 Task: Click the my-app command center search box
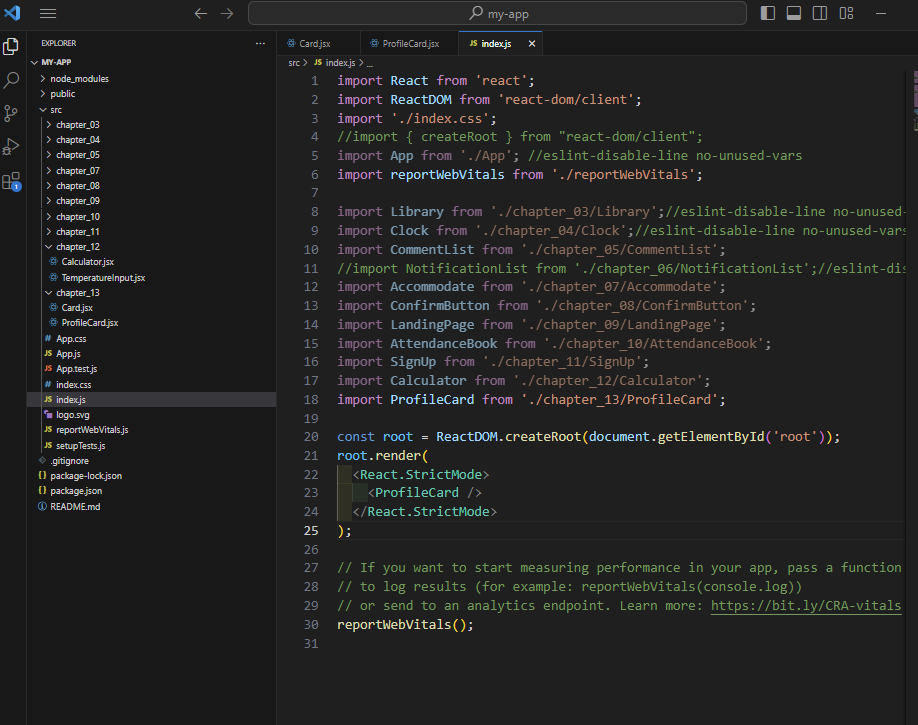pos(496,13)
